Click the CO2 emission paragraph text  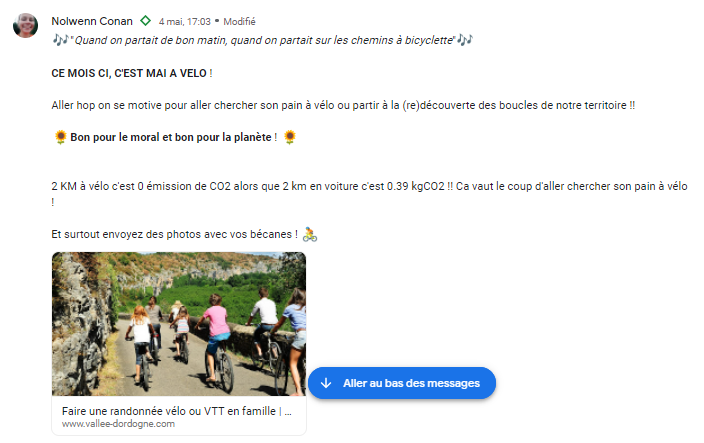click(x=369, y=194)
